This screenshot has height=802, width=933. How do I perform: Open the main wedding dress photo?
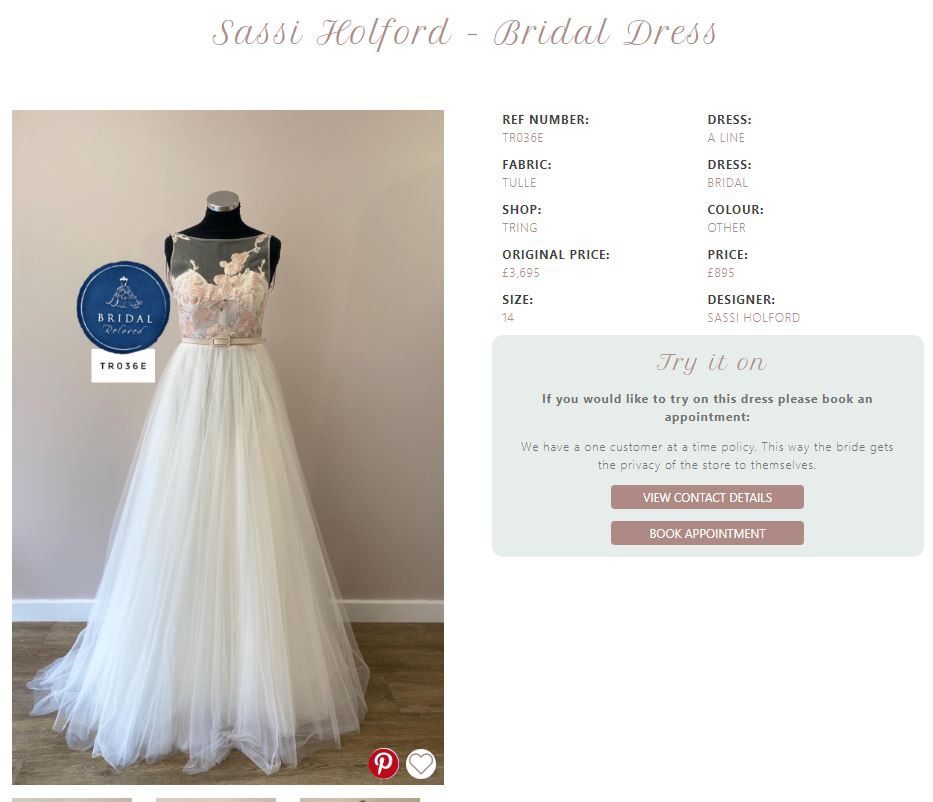click(x=228, y=447)
